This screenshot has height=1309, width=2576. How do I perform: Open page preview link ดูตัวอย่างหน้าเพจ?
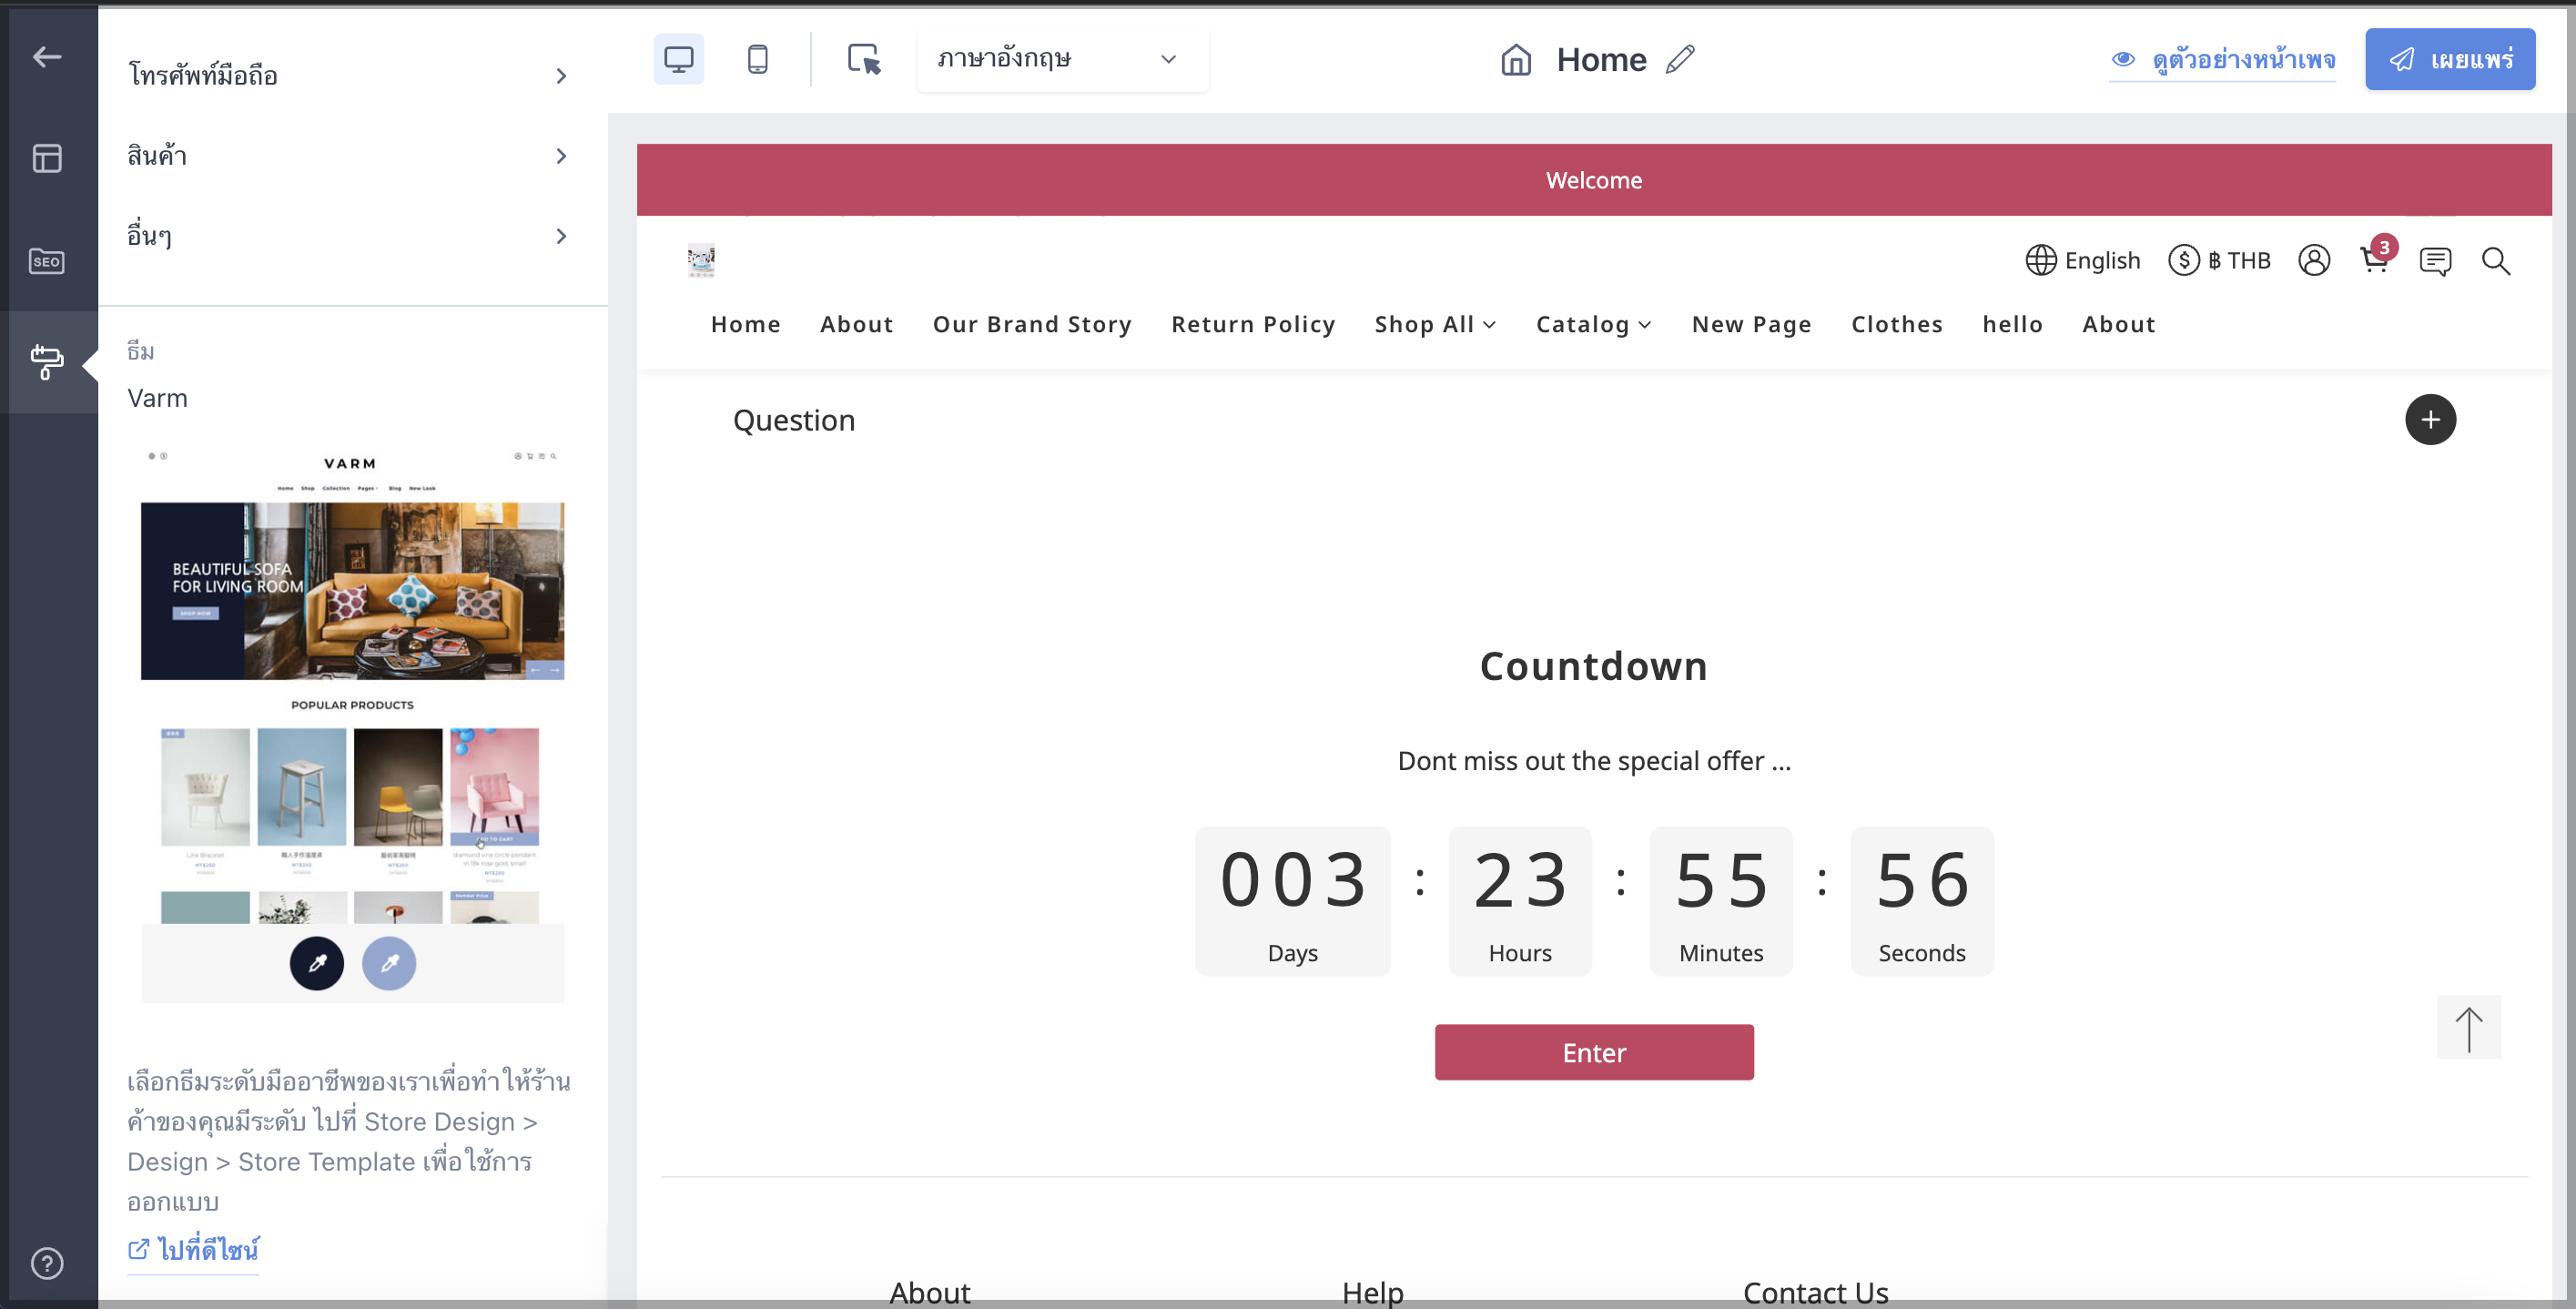point(2223,60)
